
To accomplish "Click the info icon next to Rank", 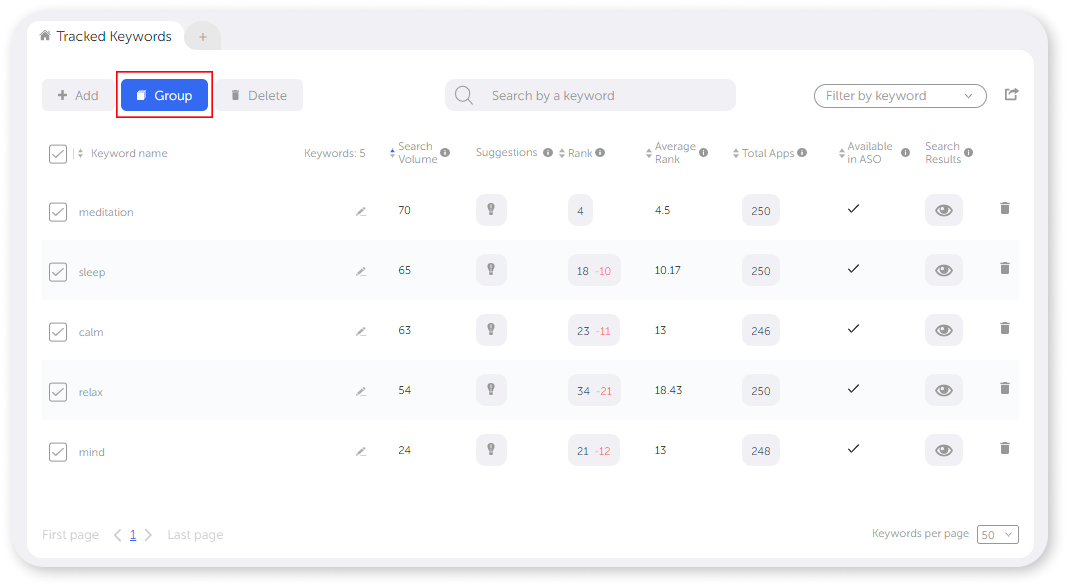I will 600,153.
